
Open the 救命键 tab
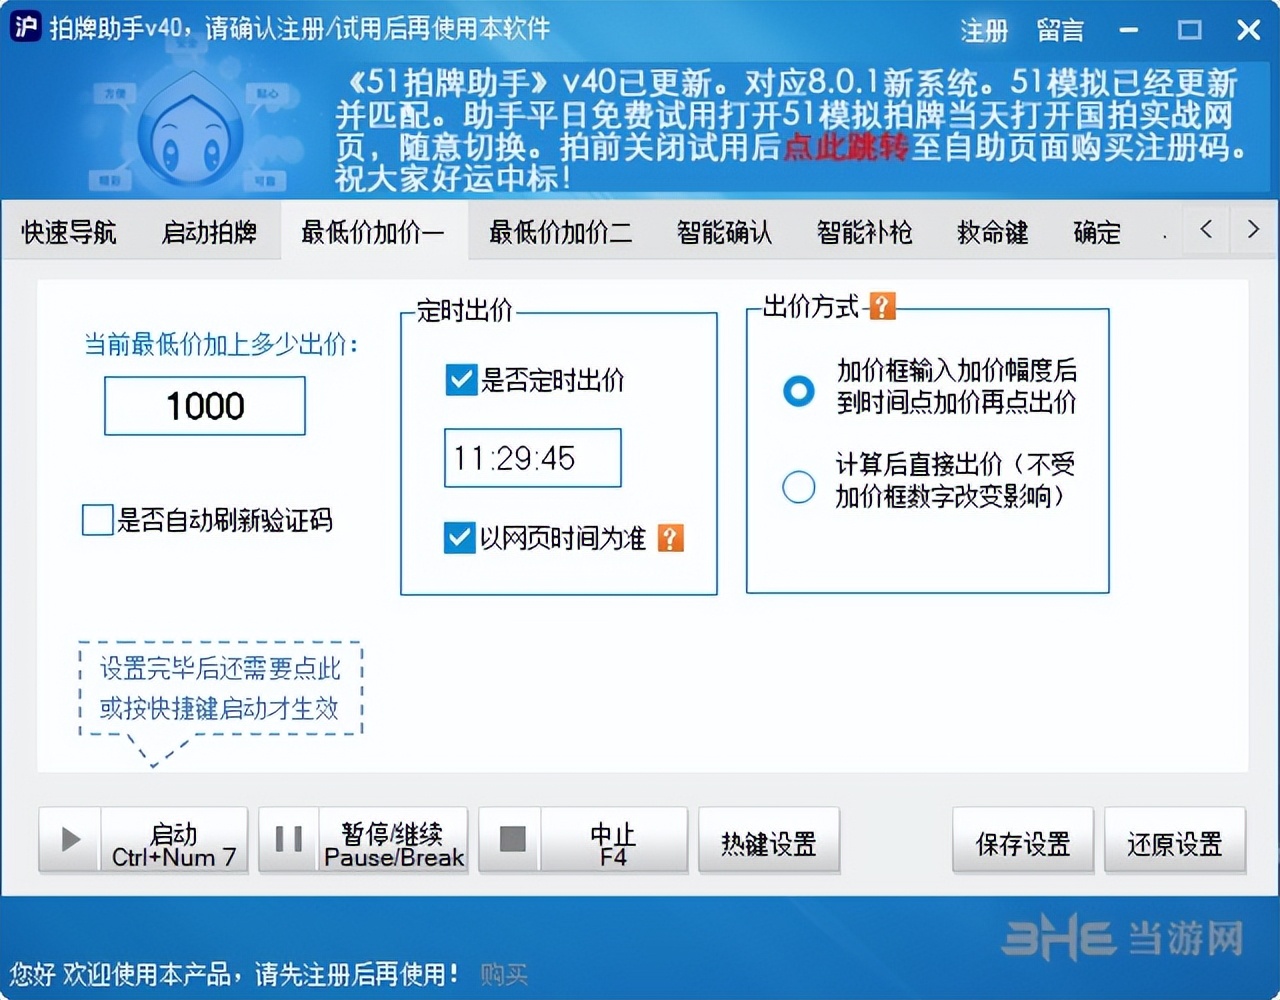point(991,231)
